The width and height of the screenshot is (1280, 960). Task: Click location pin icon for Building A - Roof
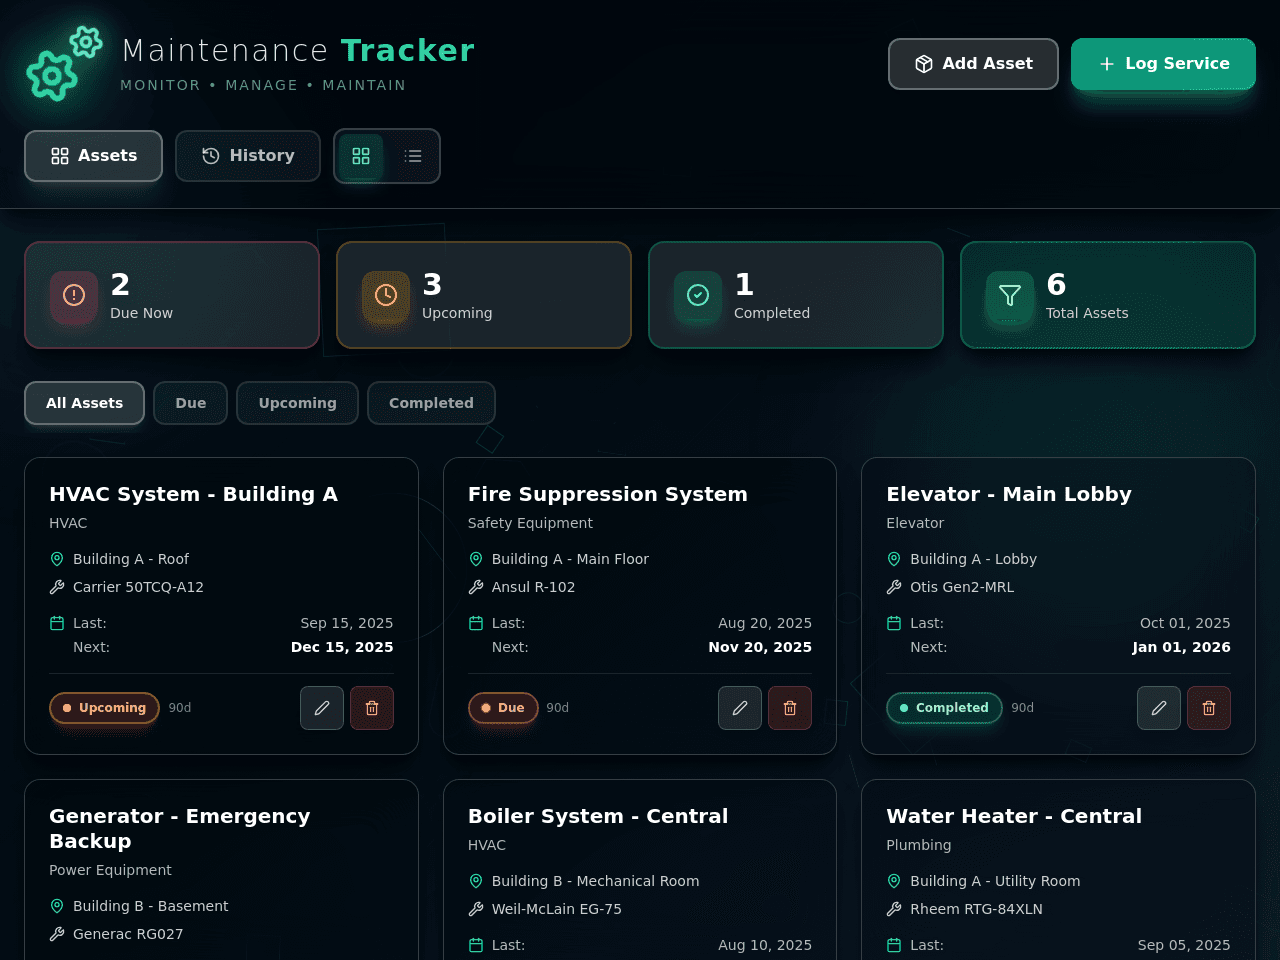click(57, 559)
